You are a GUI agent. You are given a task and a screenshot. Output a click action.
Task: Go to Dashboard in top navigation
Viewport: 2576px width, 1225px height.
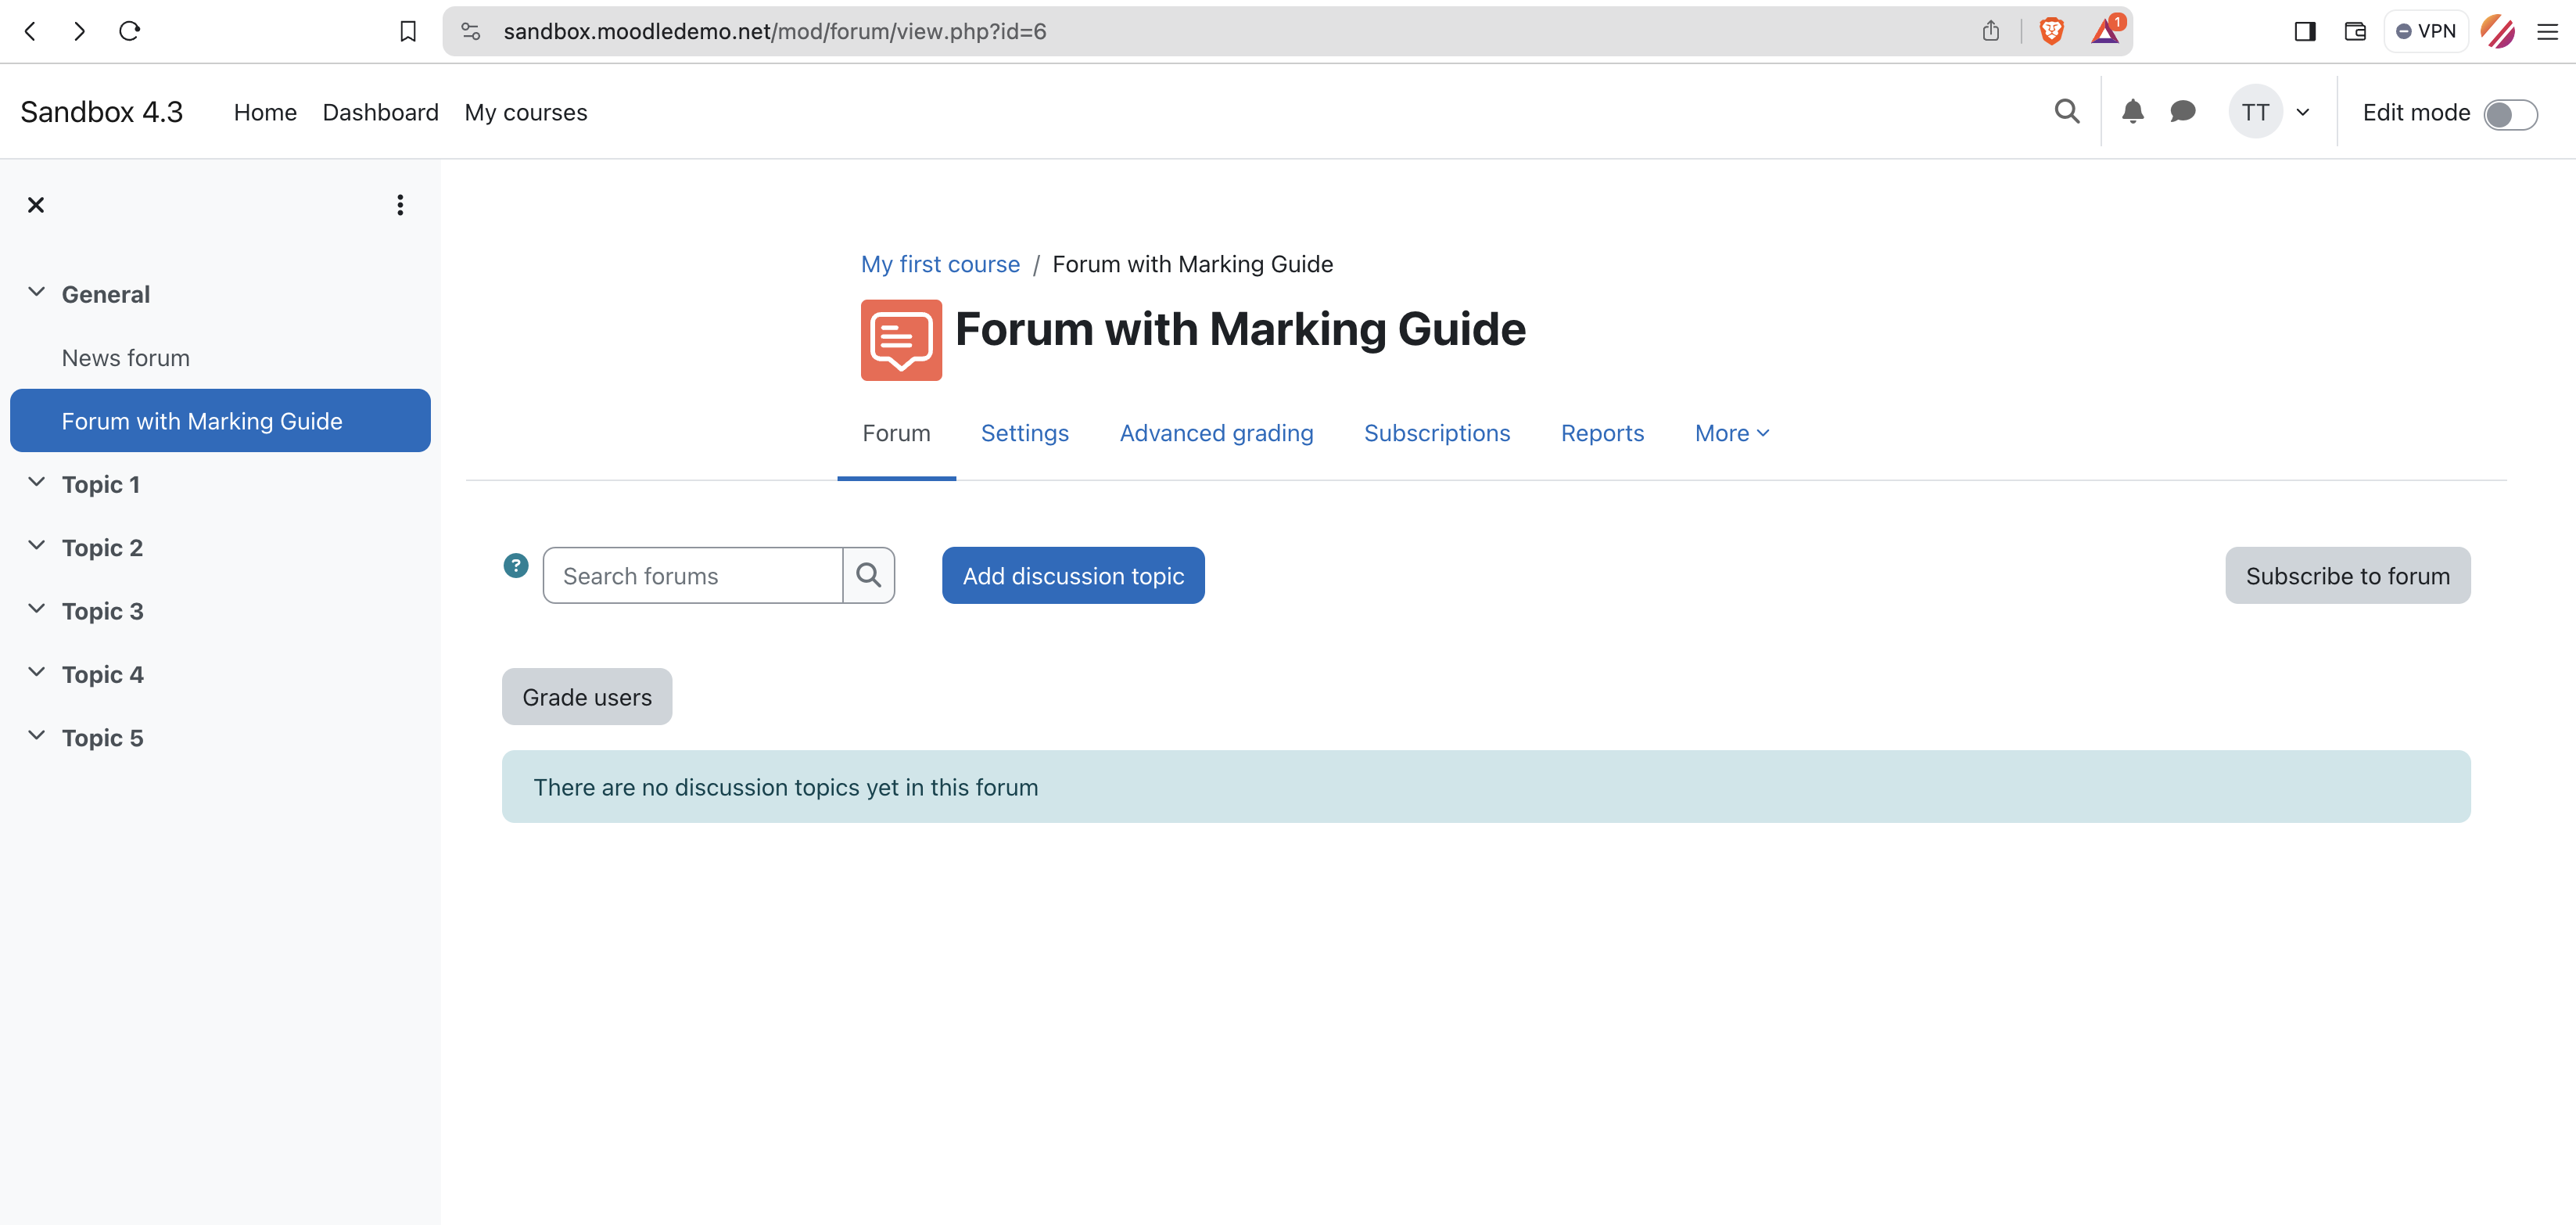click(380, 112)
